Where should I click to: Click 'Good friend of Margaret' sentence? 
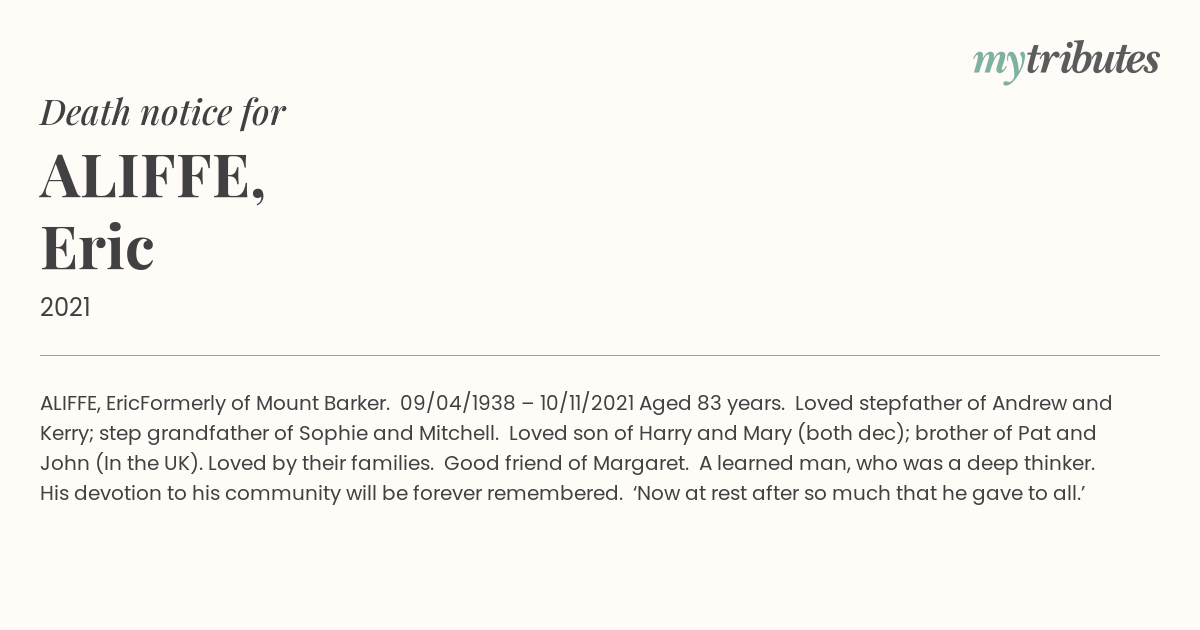click(565, 464)
